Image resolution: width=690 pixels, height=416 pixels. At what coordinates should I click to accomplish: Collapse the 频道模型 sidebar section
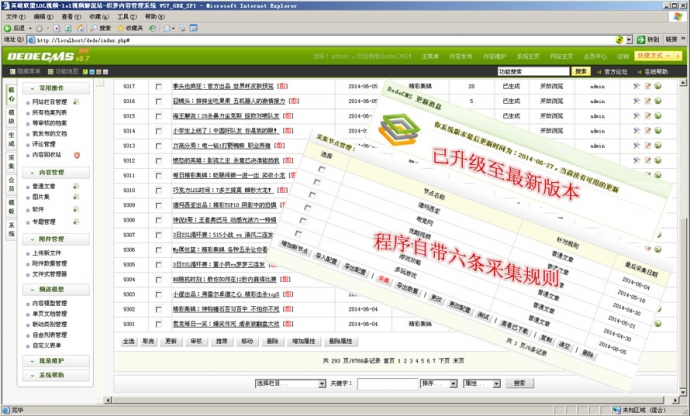coord(56,289)
